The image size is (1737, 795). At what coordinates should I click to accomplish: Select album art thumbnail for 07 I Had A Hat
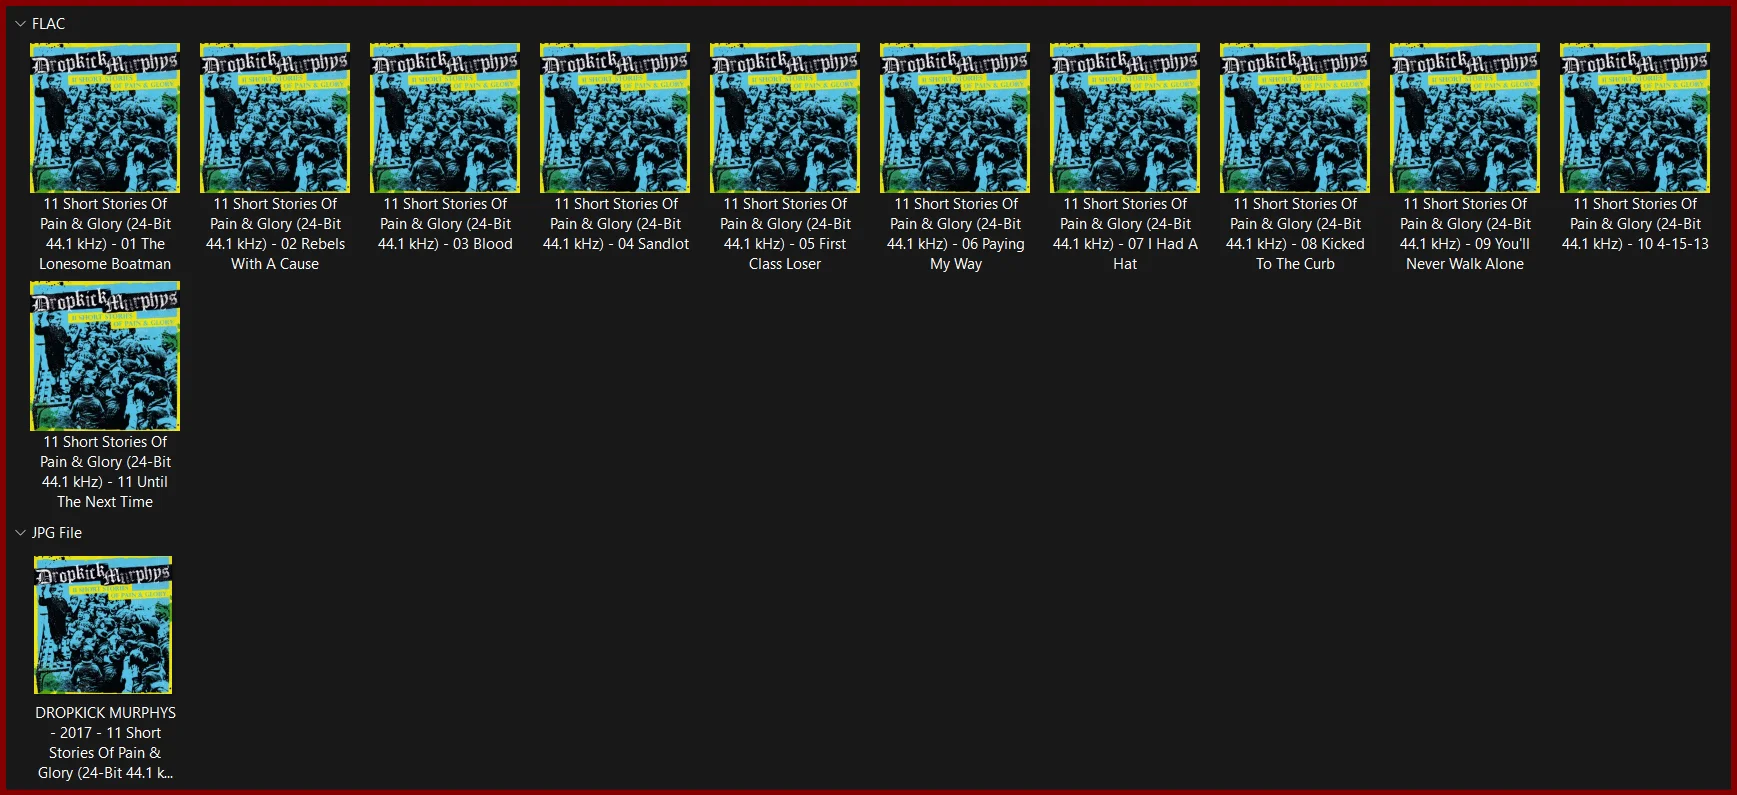tap(1125, 118)
